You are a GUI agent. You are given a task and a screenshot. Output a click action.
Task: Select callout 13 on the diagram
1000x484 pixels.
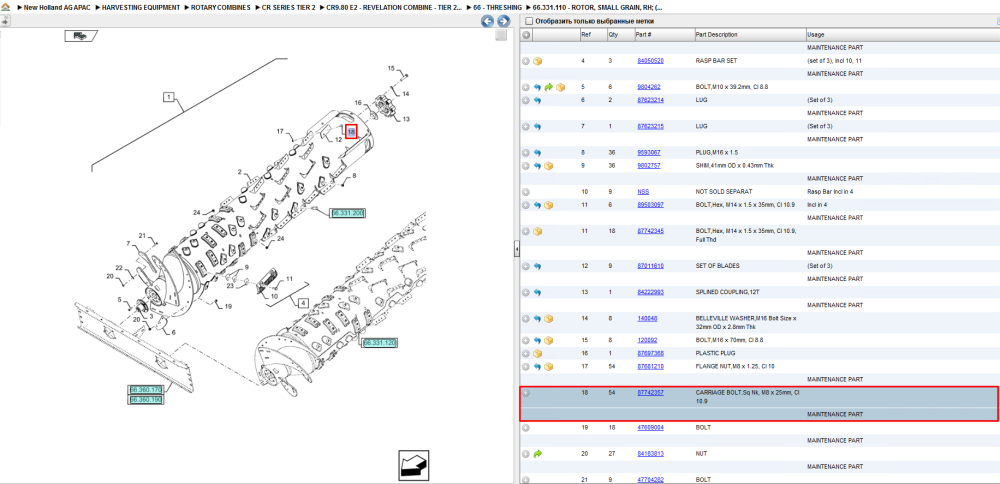tap(406, 119)
